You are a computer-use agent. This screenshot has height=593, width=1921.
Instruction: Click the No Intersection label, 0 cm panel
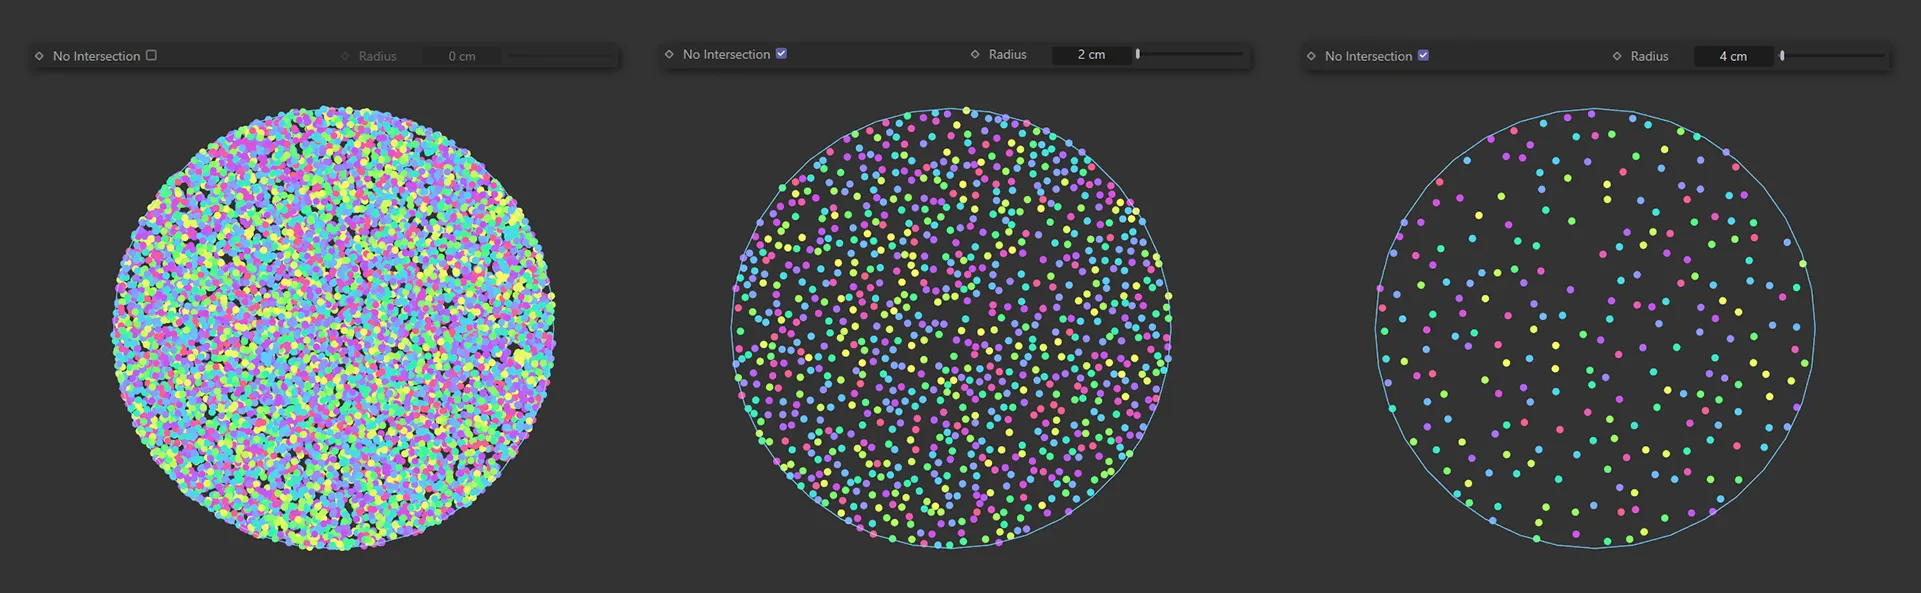[96, 56]
